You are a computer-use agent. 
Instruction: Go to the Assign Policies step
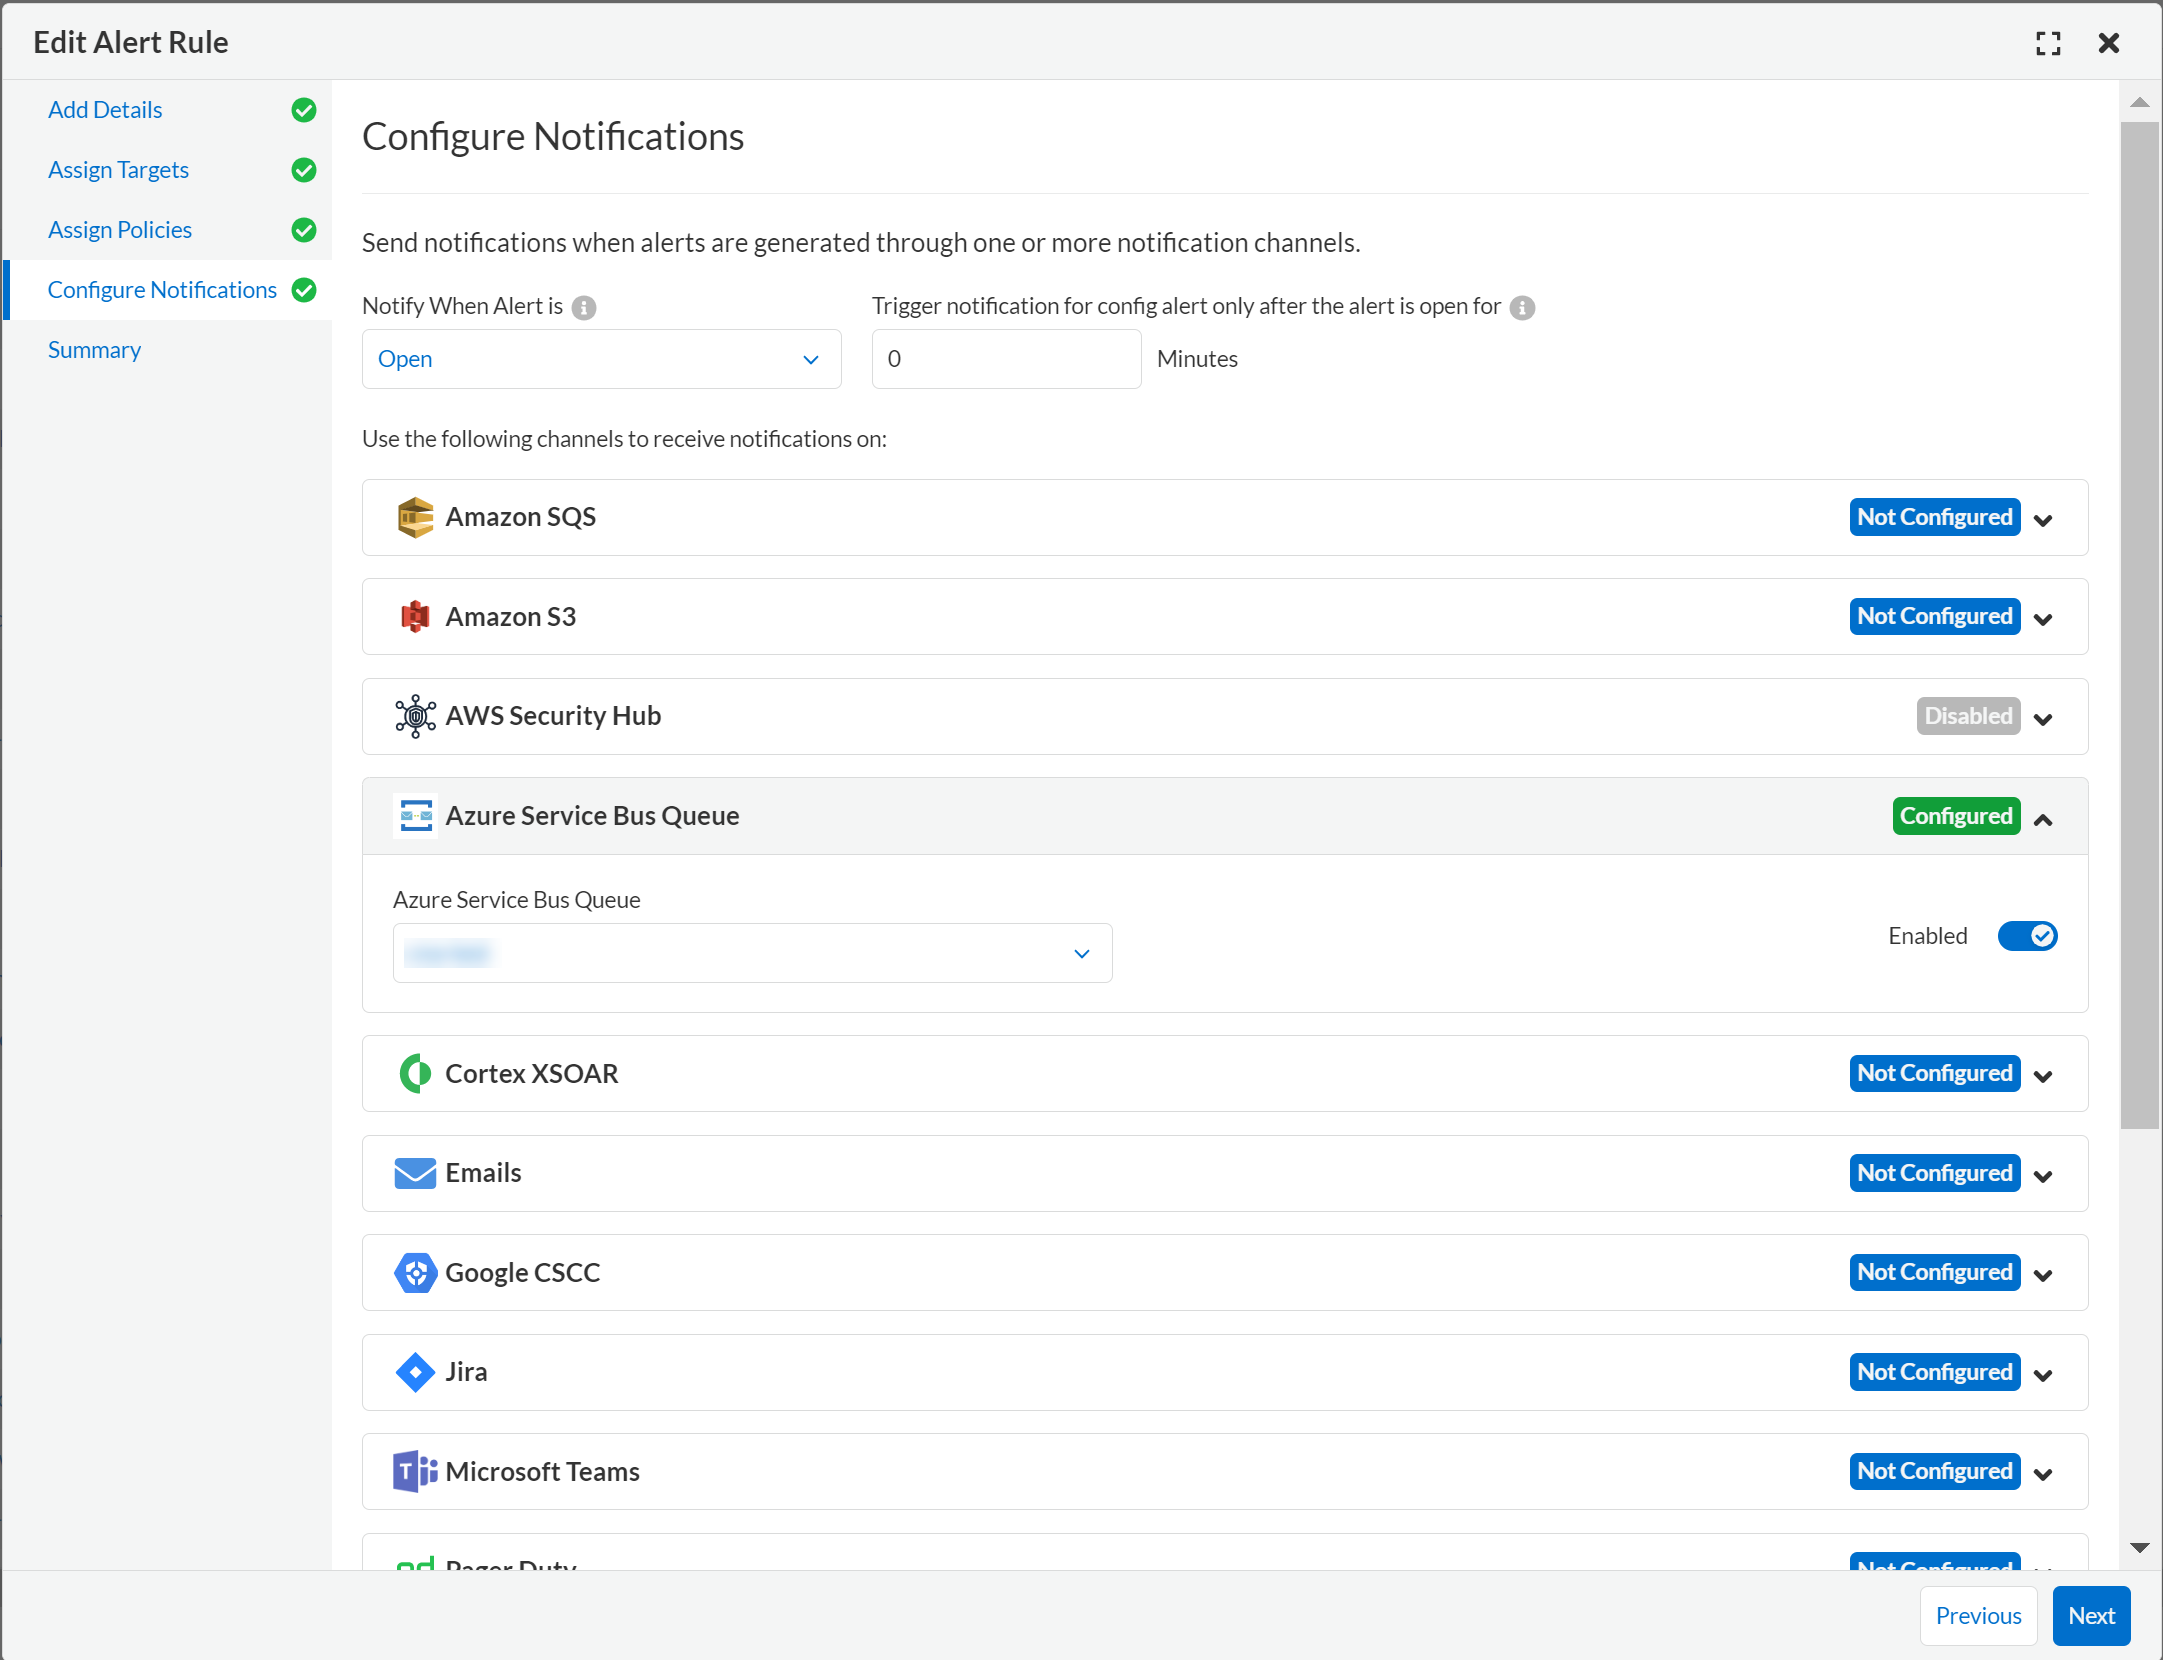coord(120,230)
